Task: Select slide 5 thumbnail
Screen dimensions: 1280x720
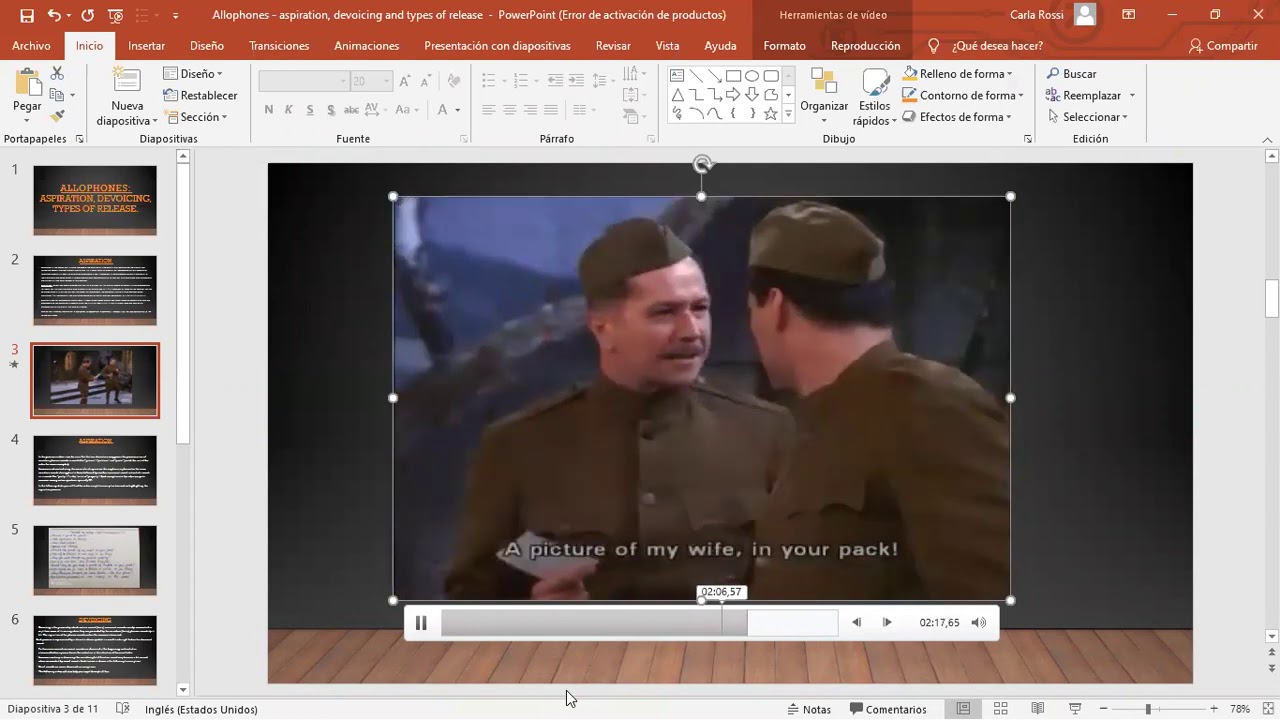Action: pos(95,560)
